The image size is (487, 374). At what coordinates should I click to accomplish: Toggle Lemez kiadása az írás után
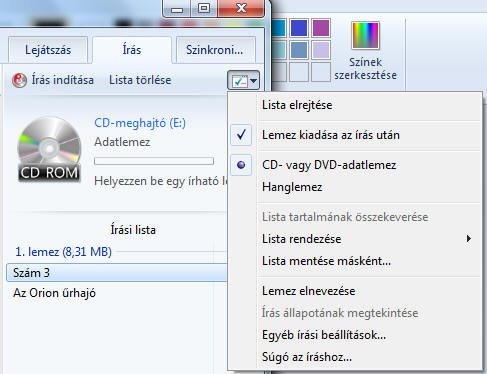click(x=355, y=135)
